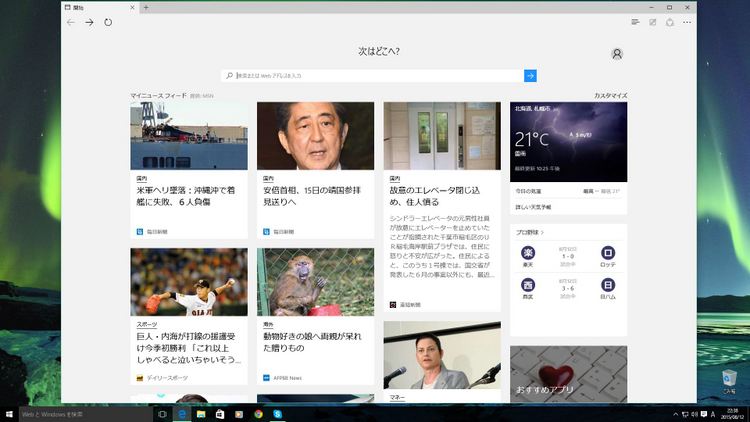The height and width of the screenshot is (422, 750).
Task: Click the prime minister portrait photo
Action: (316, 136)
